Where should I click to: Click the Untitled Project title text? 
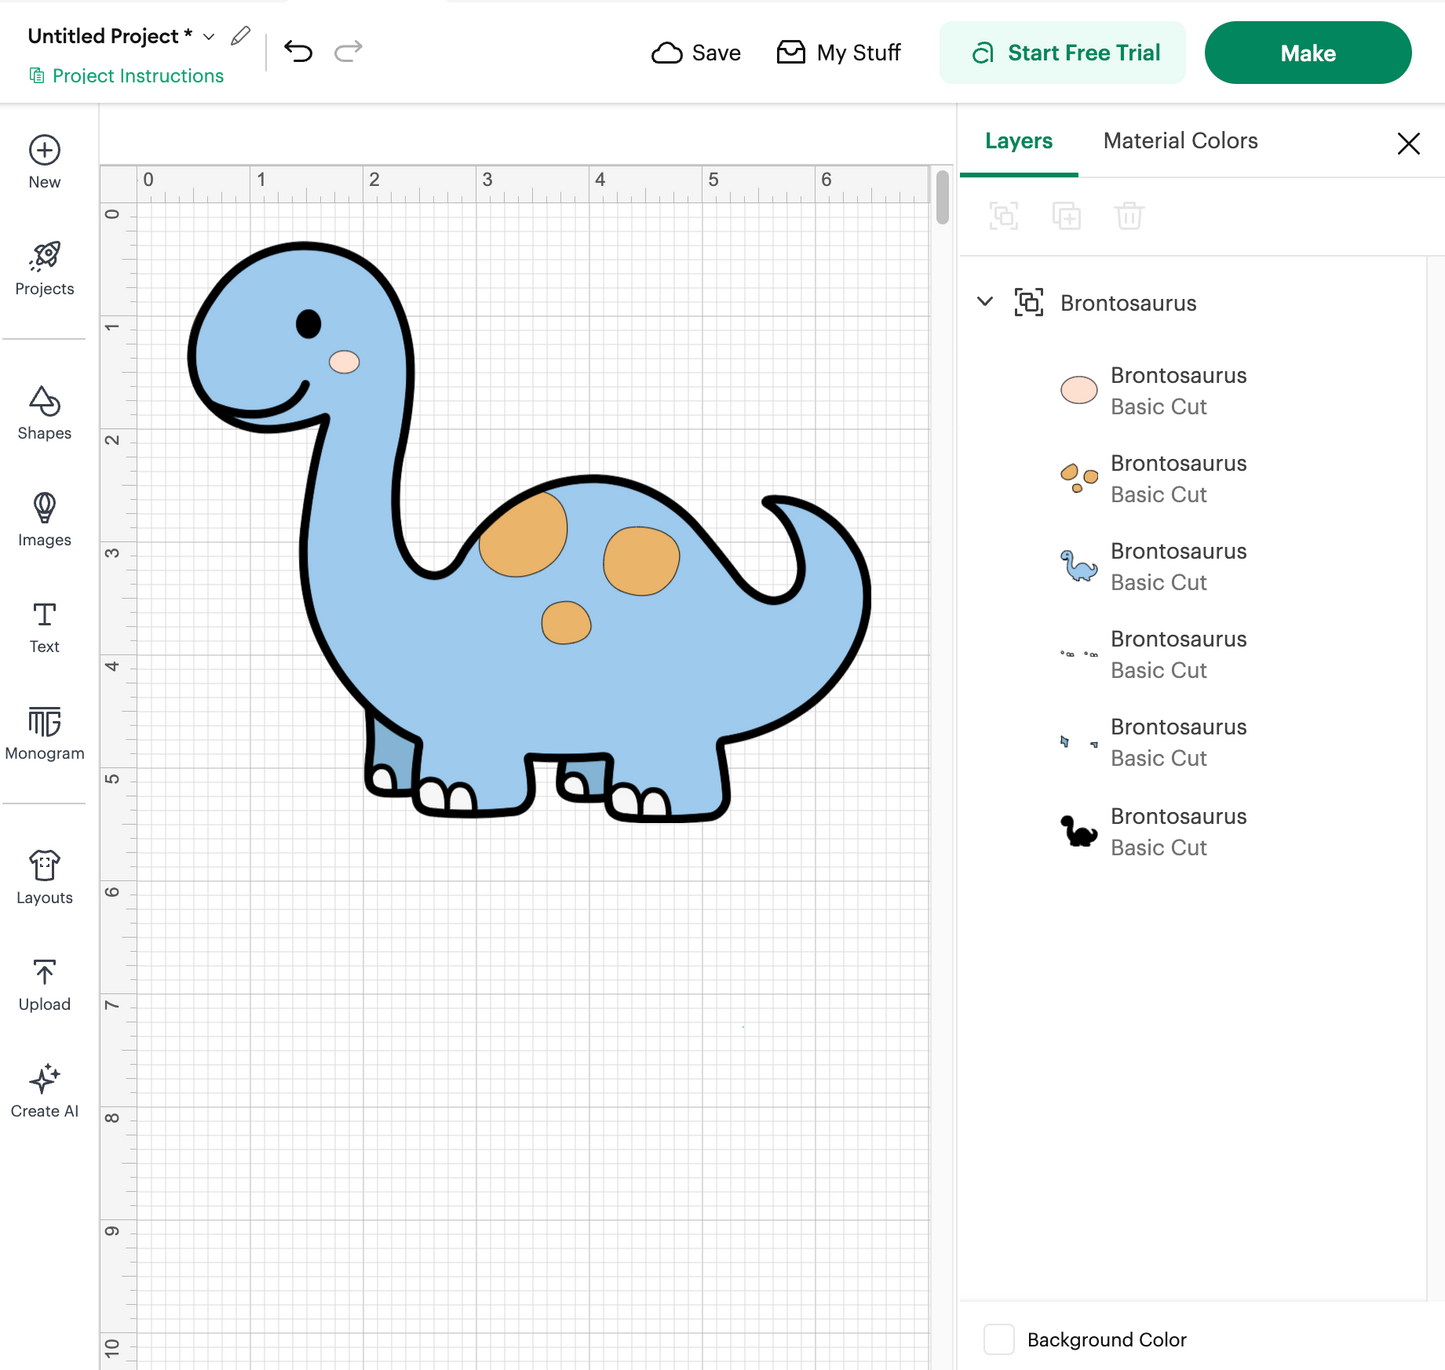[110, 36]
